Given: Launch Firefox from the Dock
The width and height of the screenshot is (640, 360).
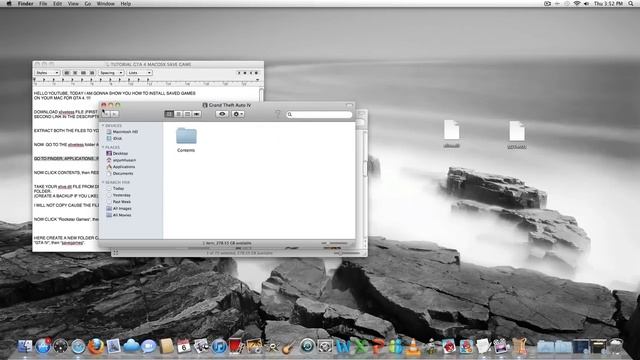Looking at the screenshot, I should 96,347.
